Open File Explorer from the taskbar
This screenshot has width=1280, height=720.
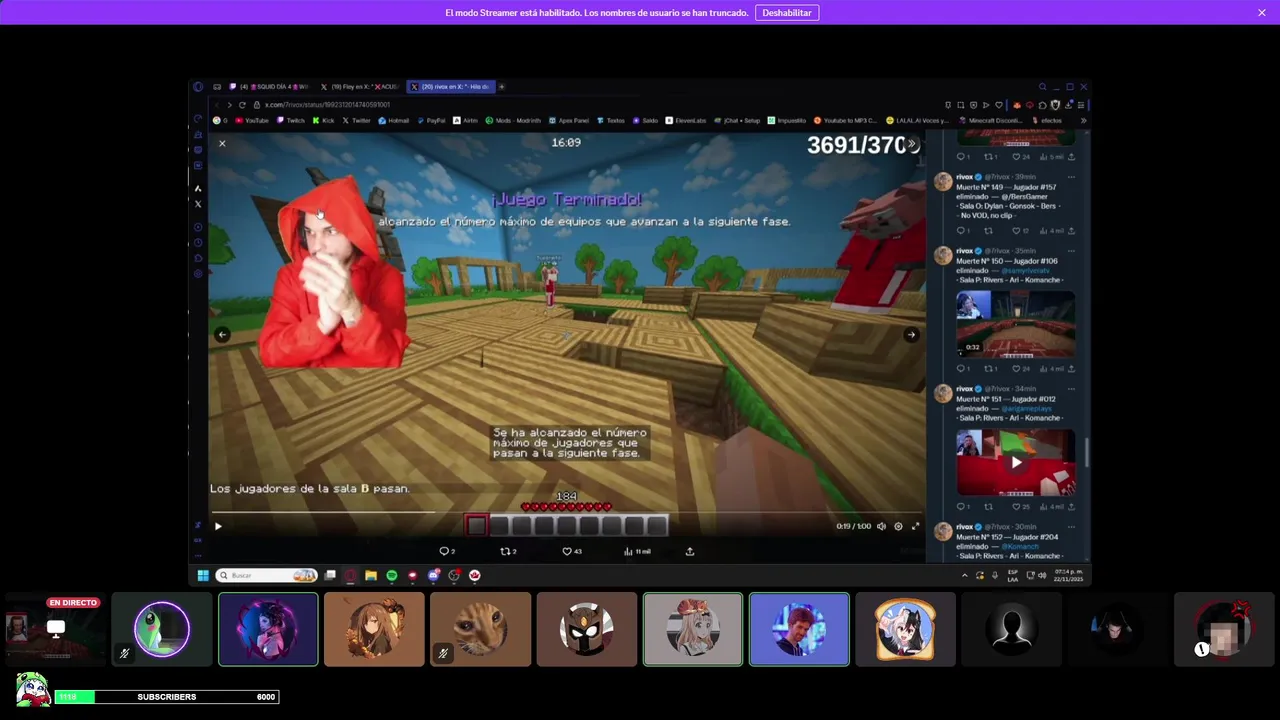click(371, 575)
